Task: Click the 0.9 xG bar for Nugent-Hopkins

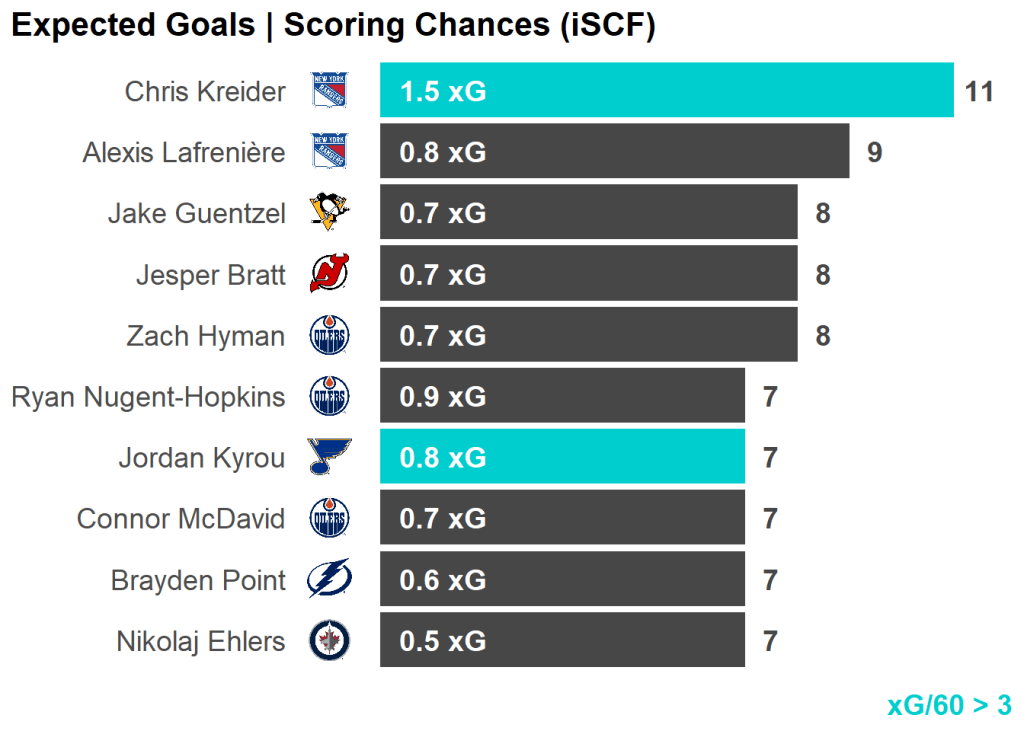Action: click(562, 397)
